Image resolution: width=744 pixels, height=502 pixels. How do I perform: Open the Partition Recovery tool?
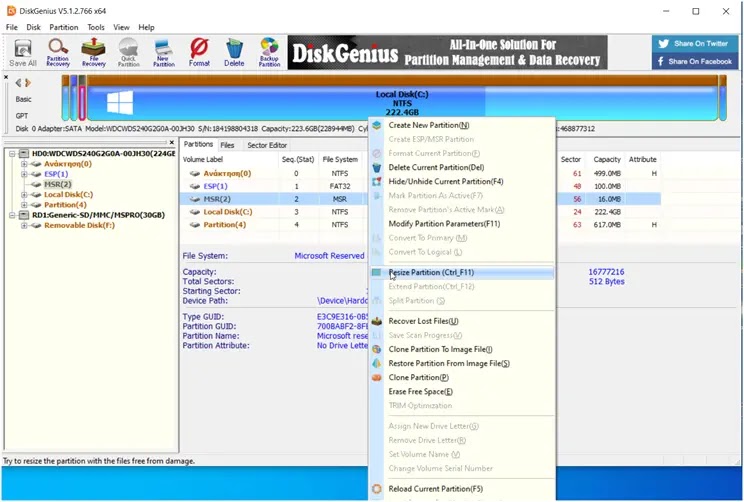pyautogui.click(x=58, y=53)
